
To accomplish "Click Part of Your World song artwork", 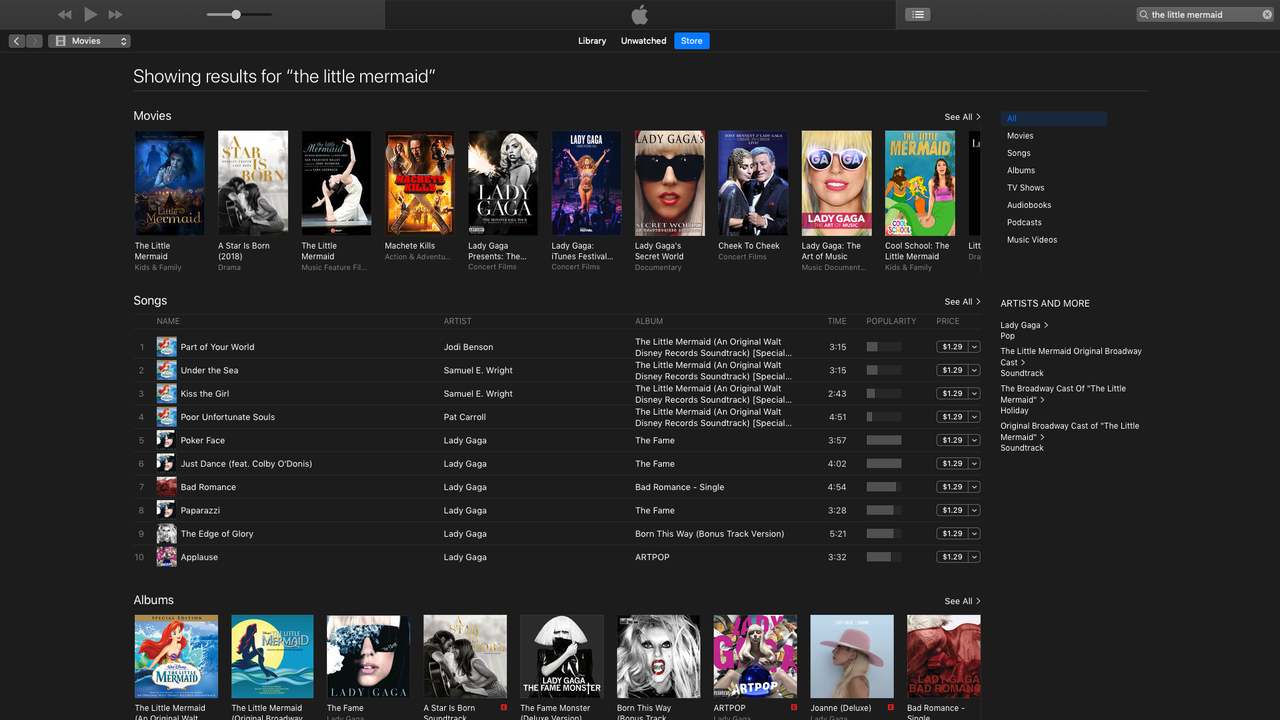I will coord(167,347).
